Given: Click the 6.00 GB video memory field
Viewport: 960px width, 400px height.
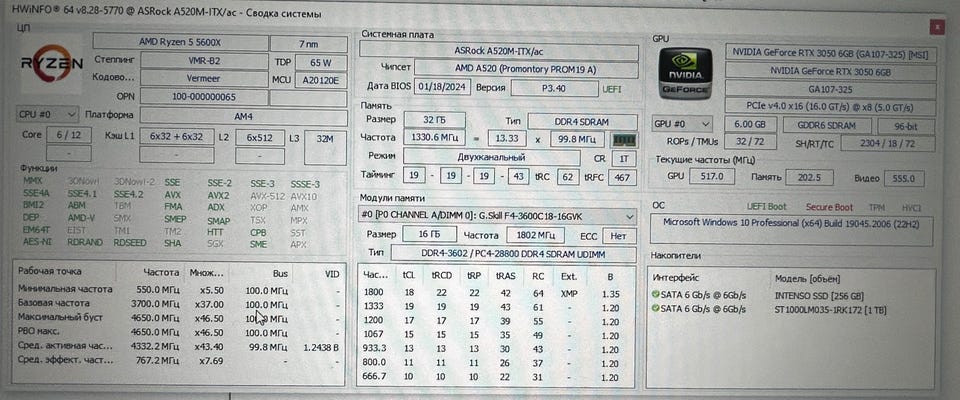Looking at the screenshot, I should pyautogui.click(x=751, y=125).
